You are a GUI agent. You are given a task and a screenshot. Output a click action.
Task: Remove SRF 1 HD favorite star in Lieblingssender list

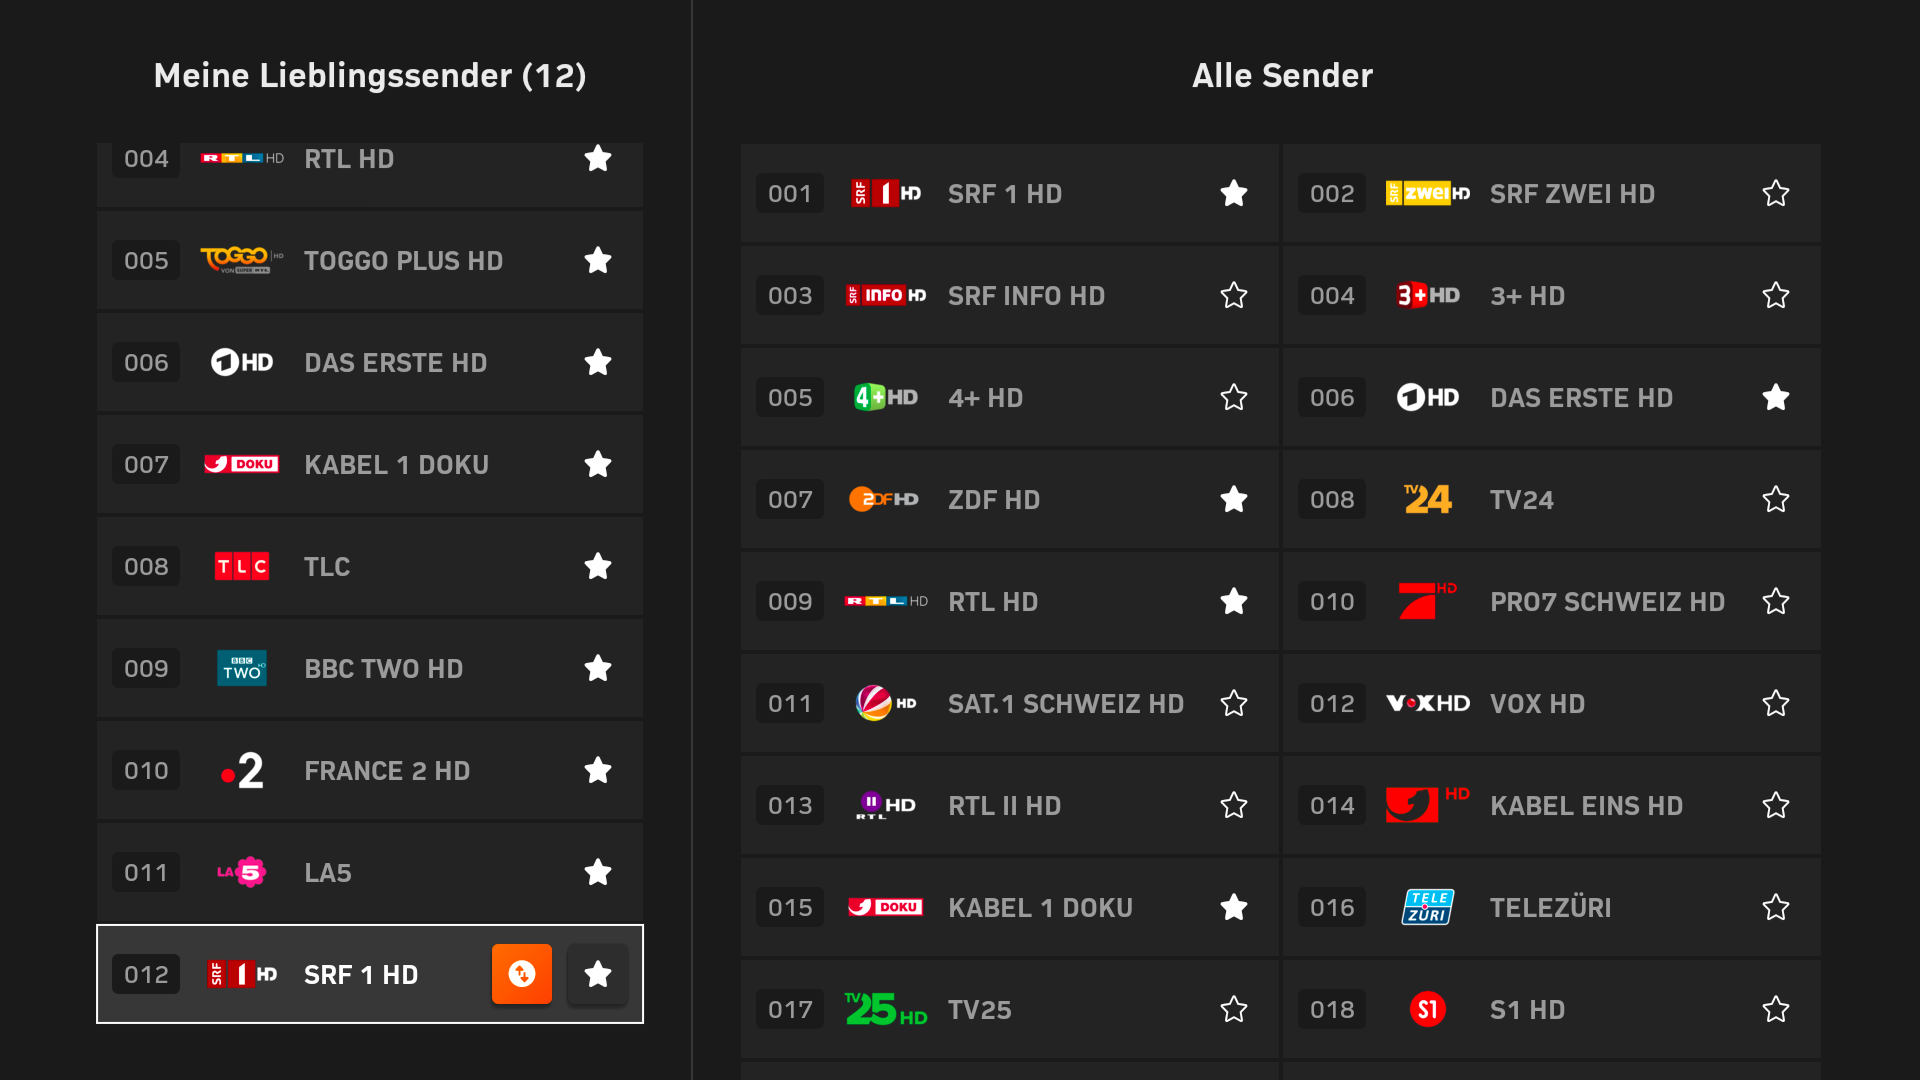[598, 974]
